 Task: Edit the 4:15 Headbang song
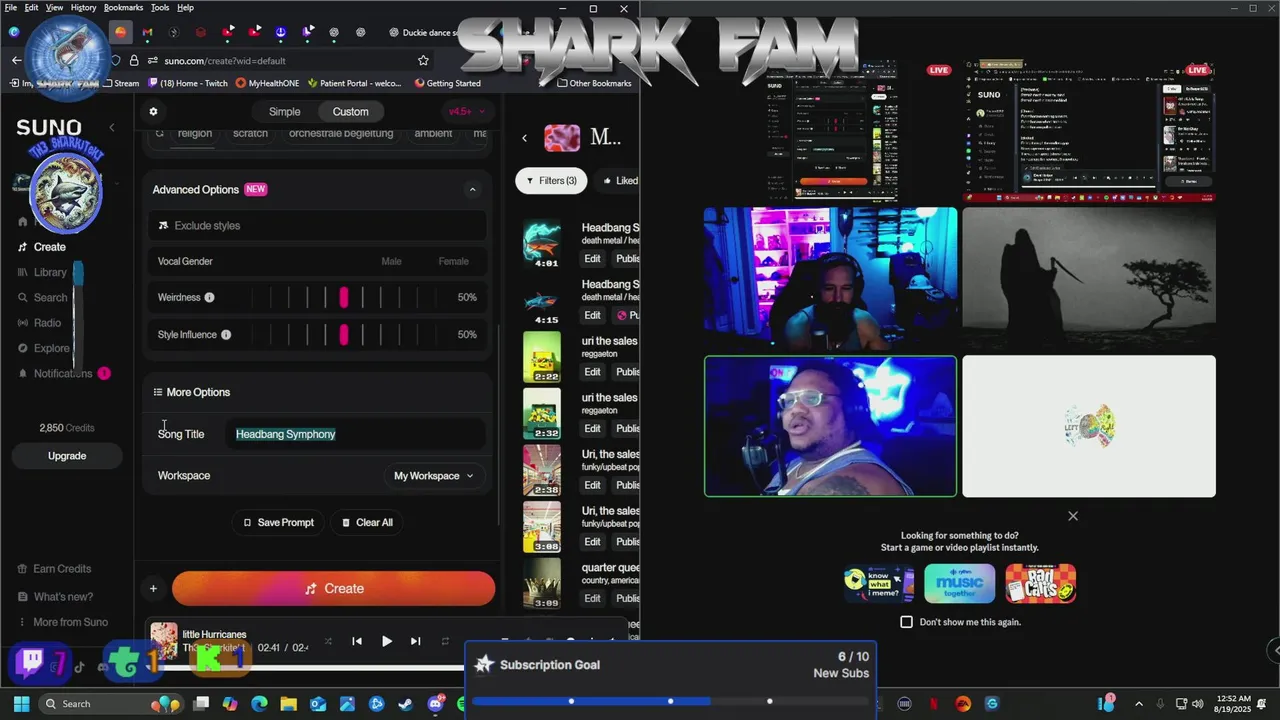tap(592, 315)
